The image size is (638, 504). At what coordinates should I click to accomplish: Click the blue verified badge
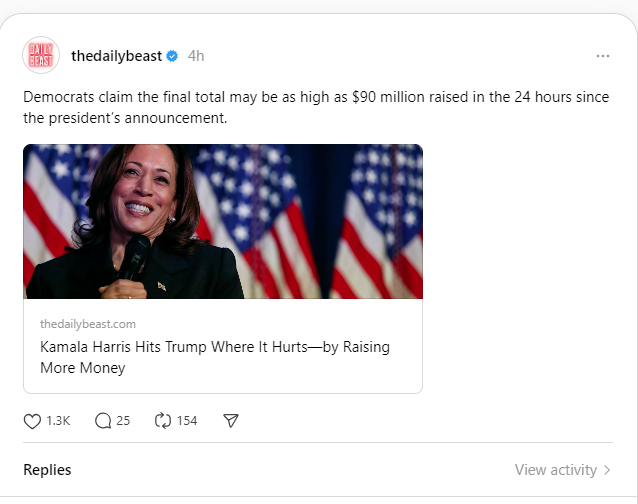(172, 56)
